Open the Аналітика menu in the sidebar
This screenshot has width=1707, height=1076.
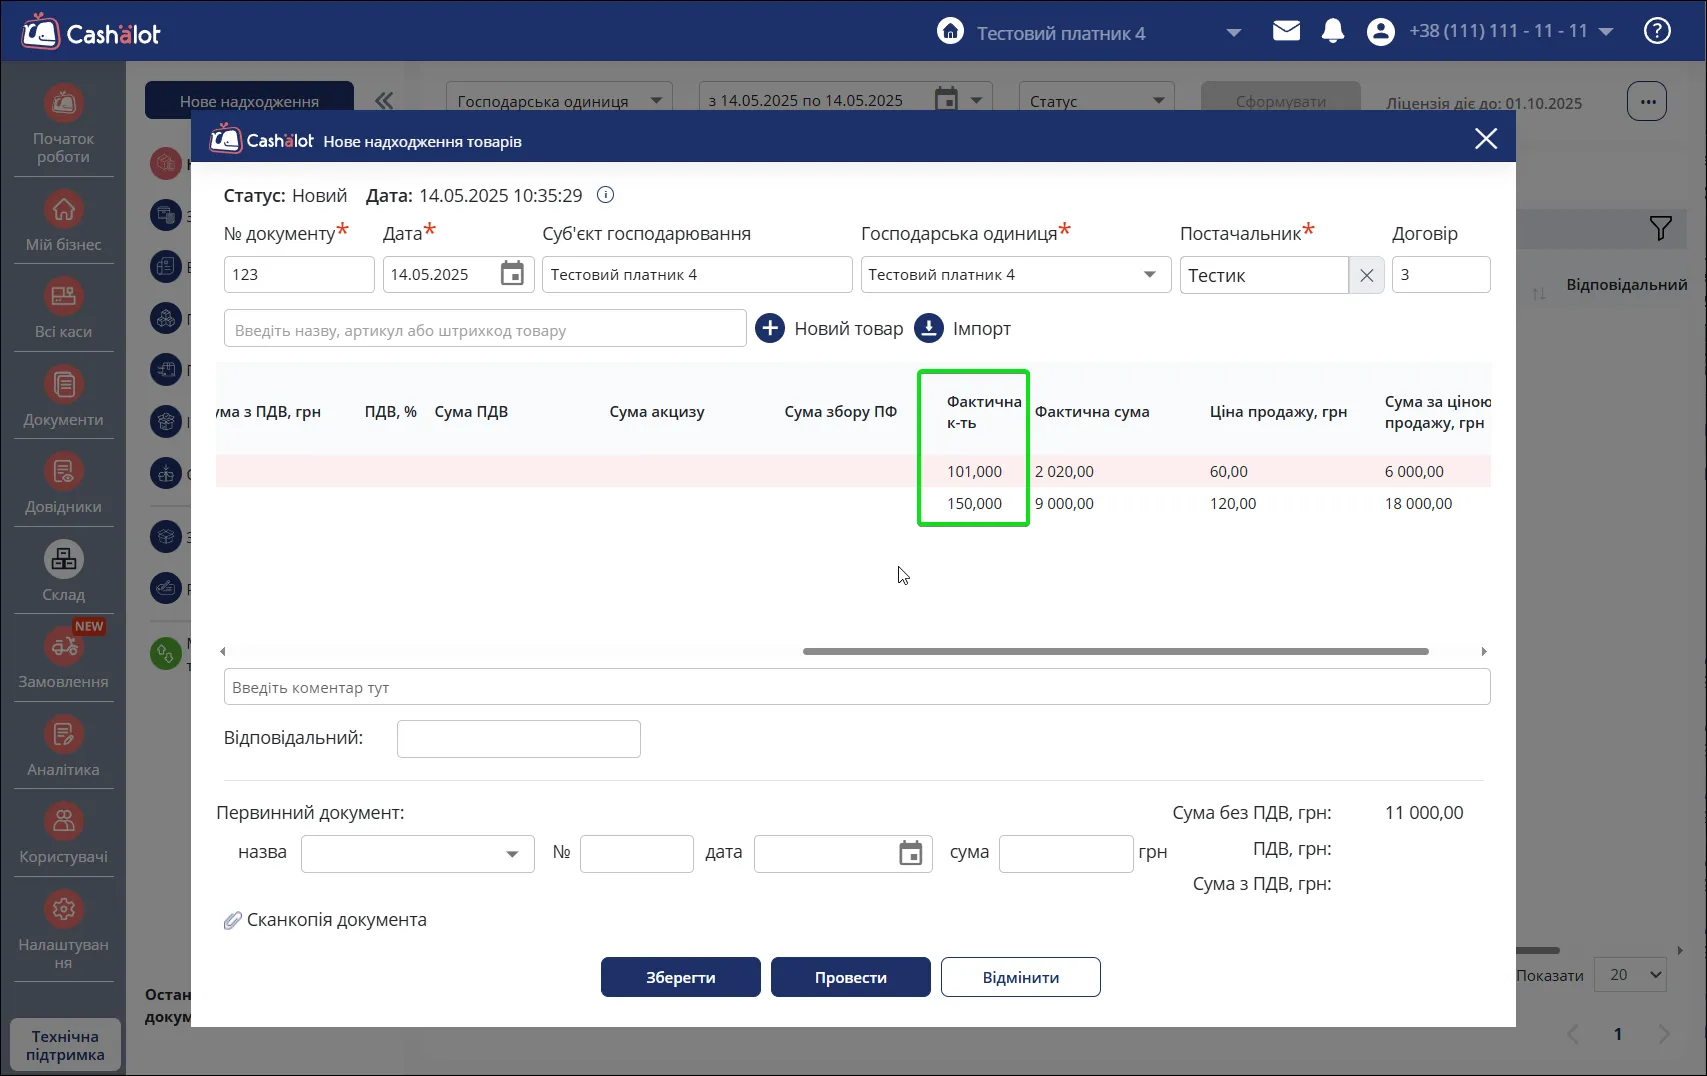(x=64, y=746)
